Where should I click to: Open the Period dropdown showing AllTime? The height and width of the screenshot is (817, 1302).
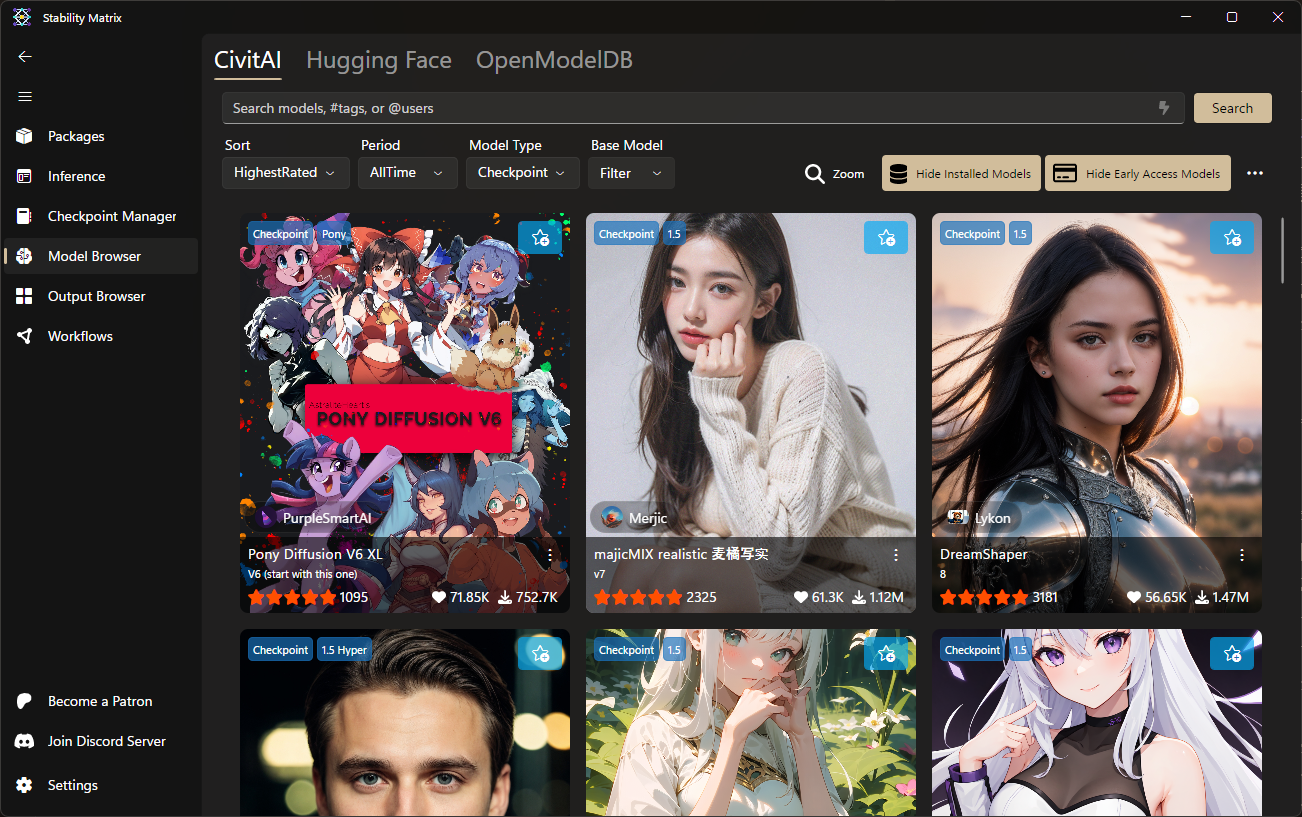point(409,173)
